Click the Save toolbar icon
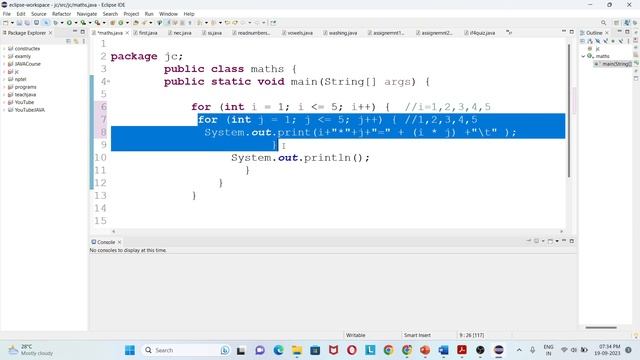This screenshot has height=360, width=640. [x=19, y=23]
